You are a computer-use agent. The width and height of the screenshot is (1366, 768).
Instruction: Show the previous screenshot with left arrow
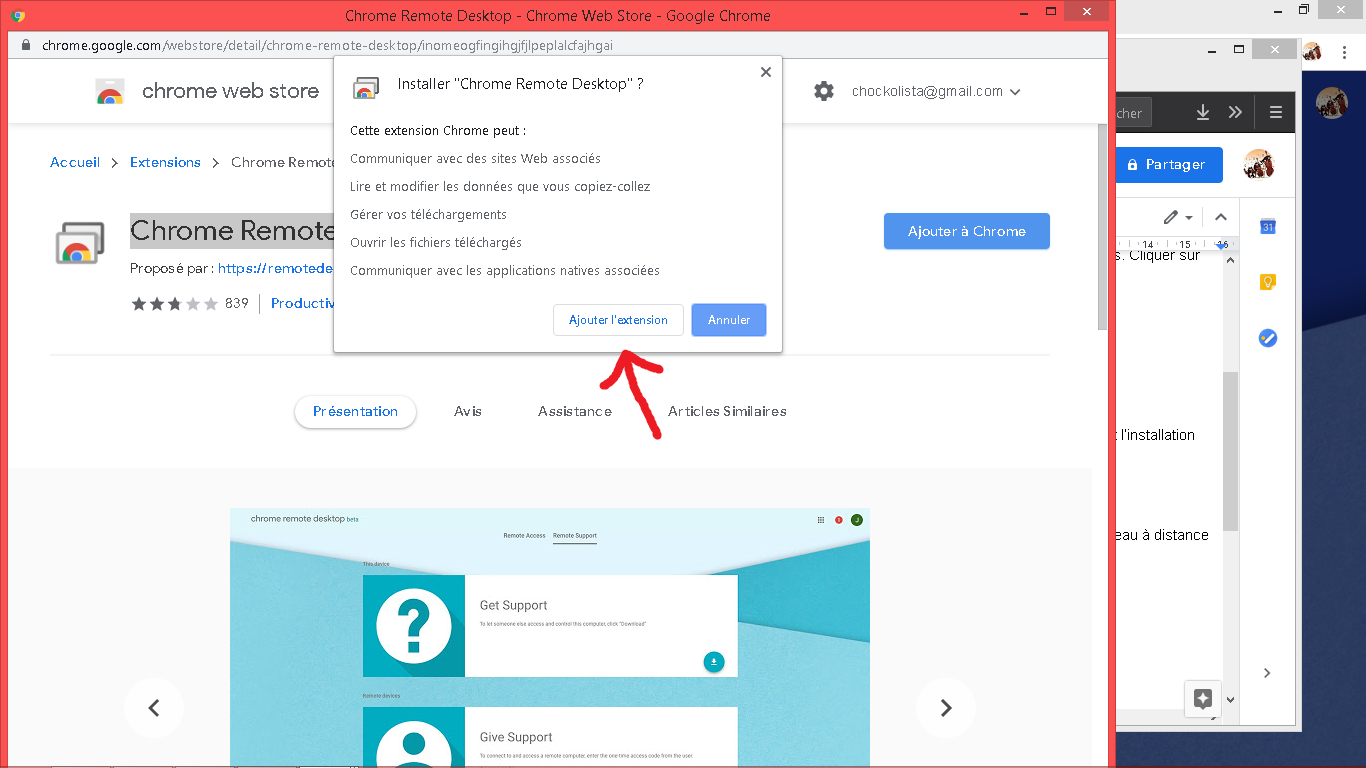154,708
